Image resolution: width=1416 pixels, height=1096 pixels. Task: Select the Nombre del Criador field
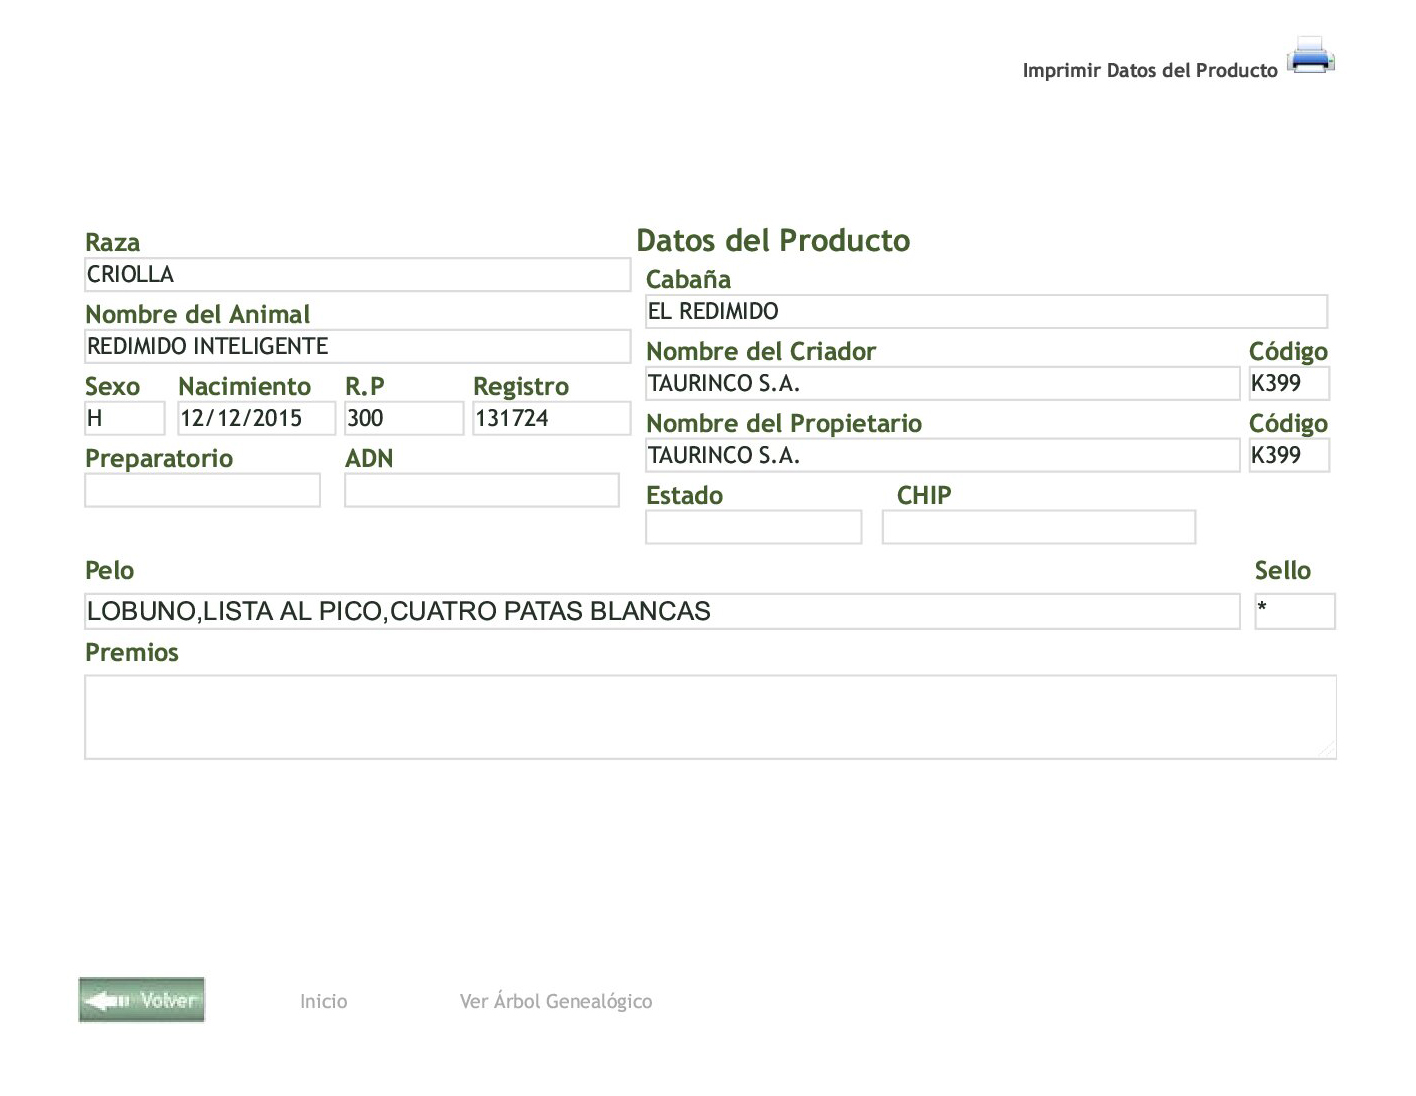pyautogui.click(x=942, y=383)
